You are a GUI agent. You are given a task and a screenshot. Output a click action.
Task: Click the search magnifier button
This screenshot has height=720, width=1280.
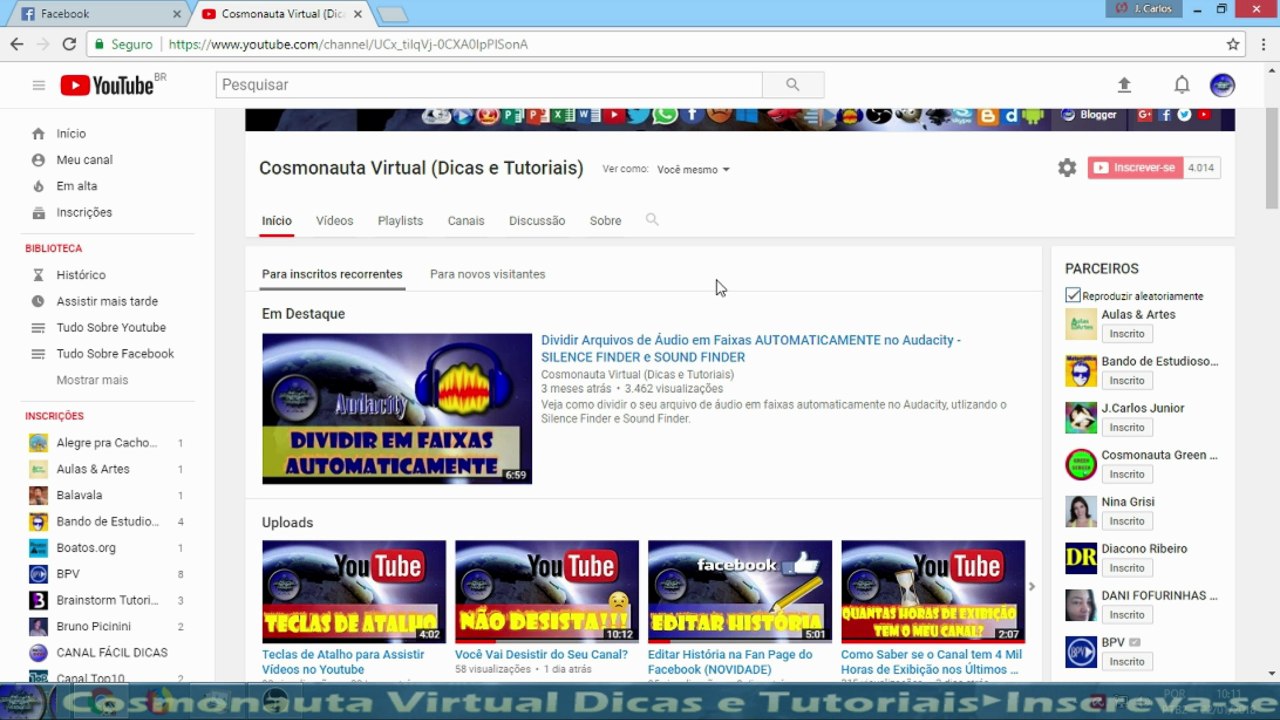click(793, 85)
